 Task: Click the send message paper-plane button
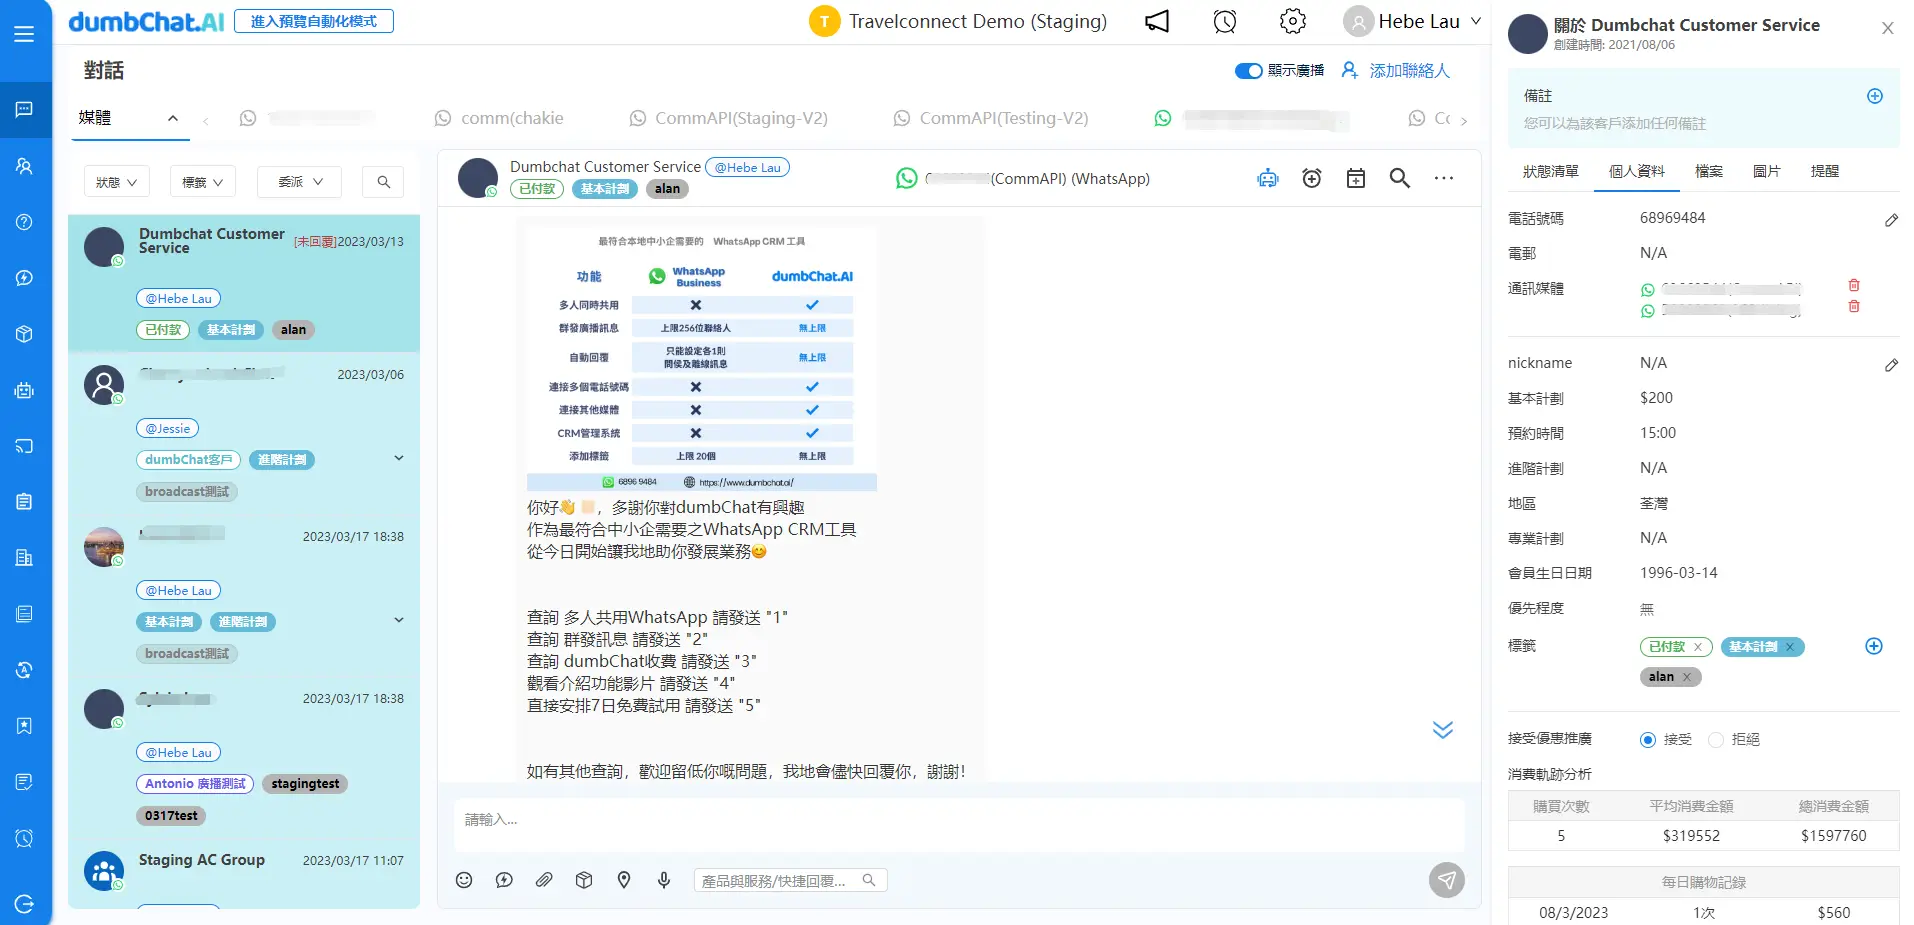coord(1447,880)
